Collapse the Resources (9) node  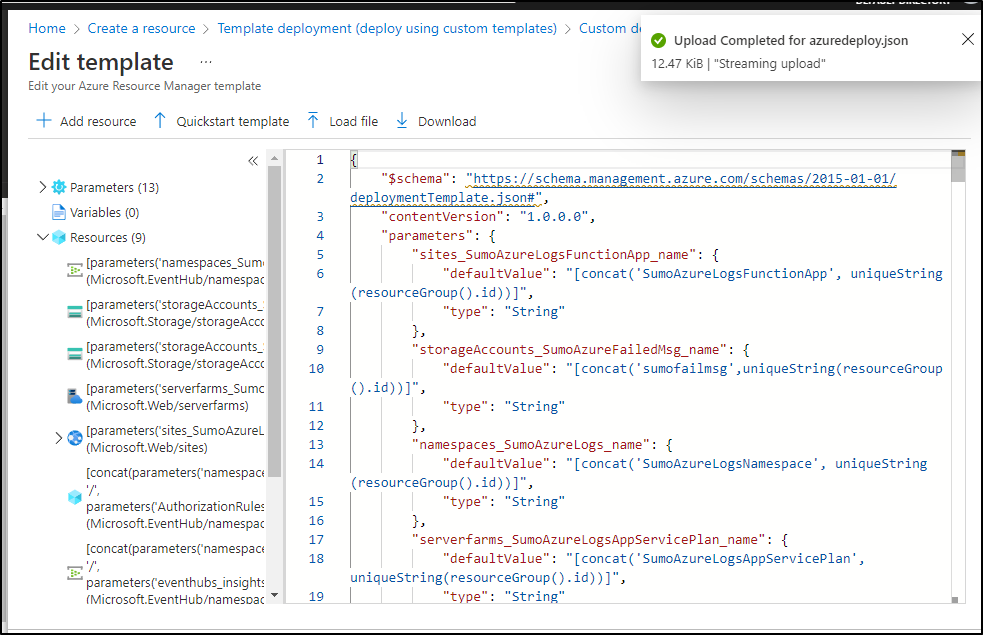tap(42, 237)
